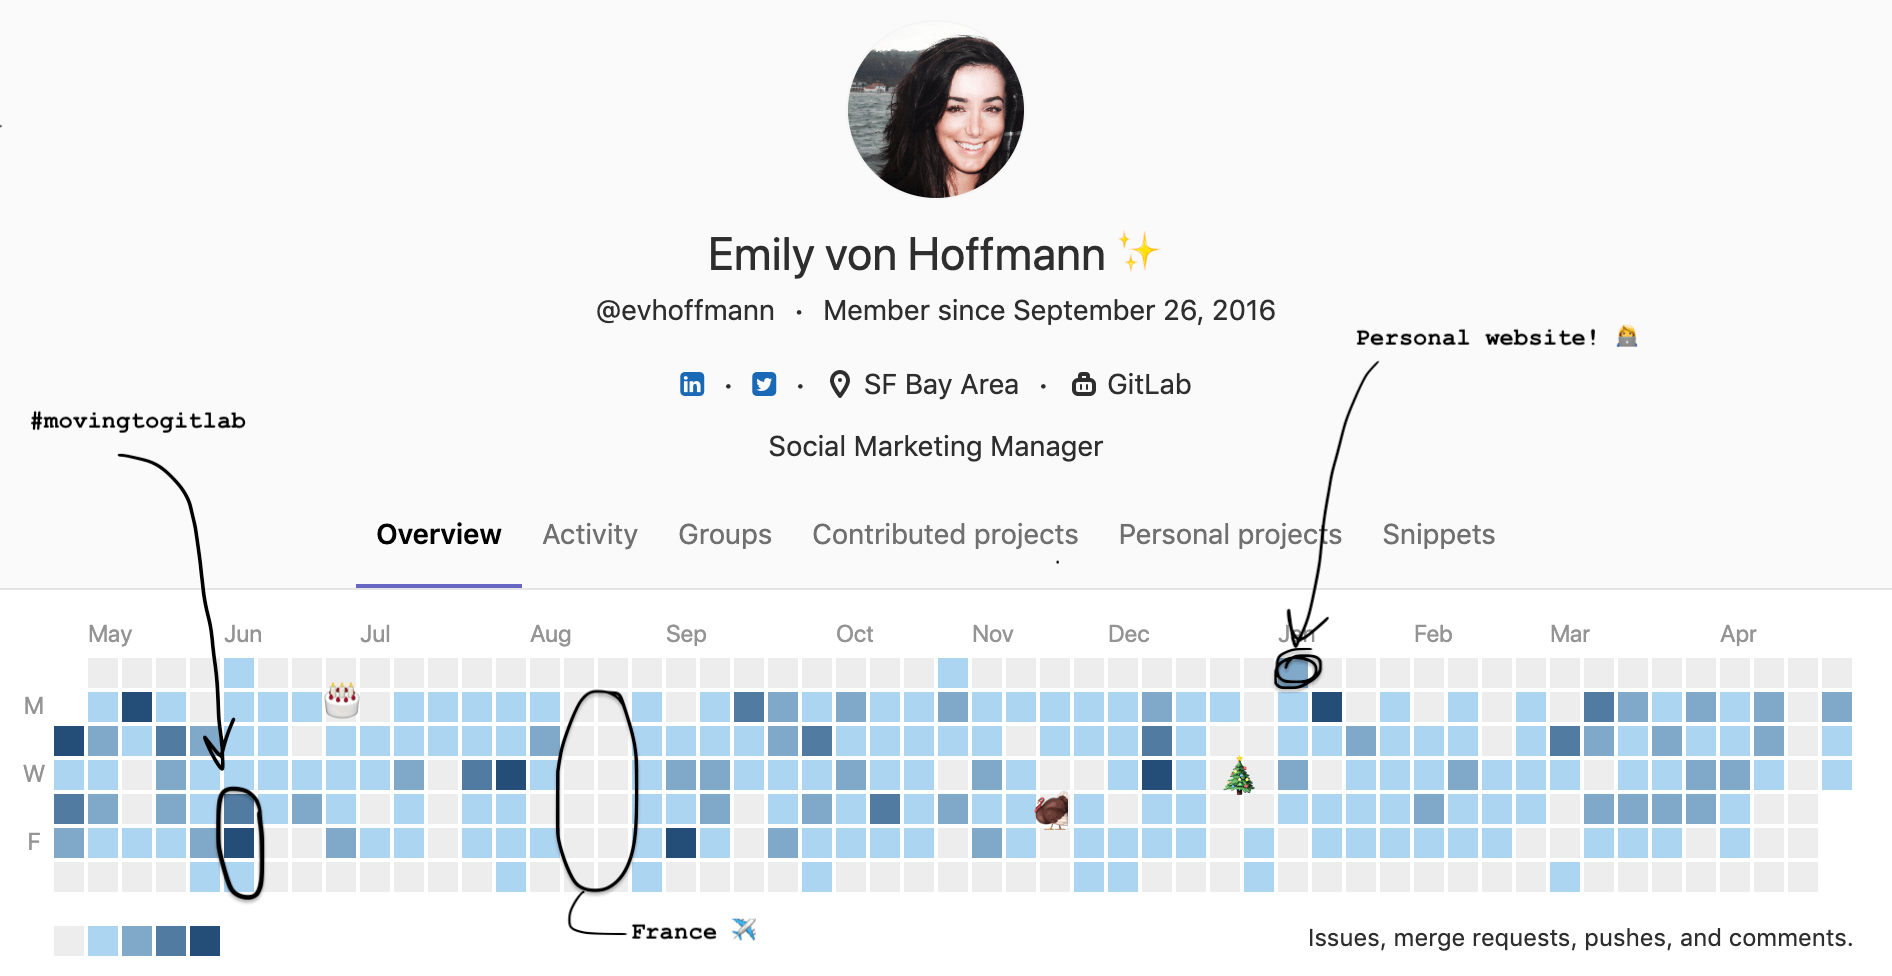Open the LinkedIn profile icon

(692, 385)
